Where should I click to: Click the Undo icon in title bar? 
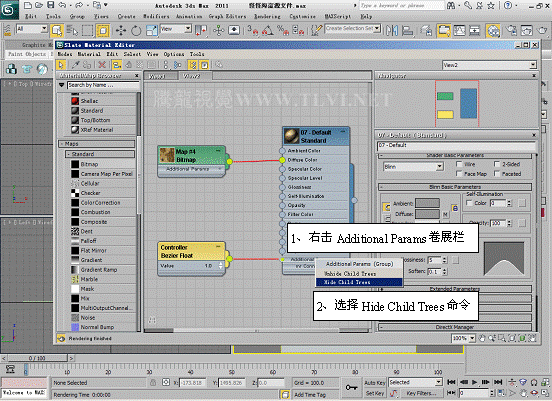(62, 5)
